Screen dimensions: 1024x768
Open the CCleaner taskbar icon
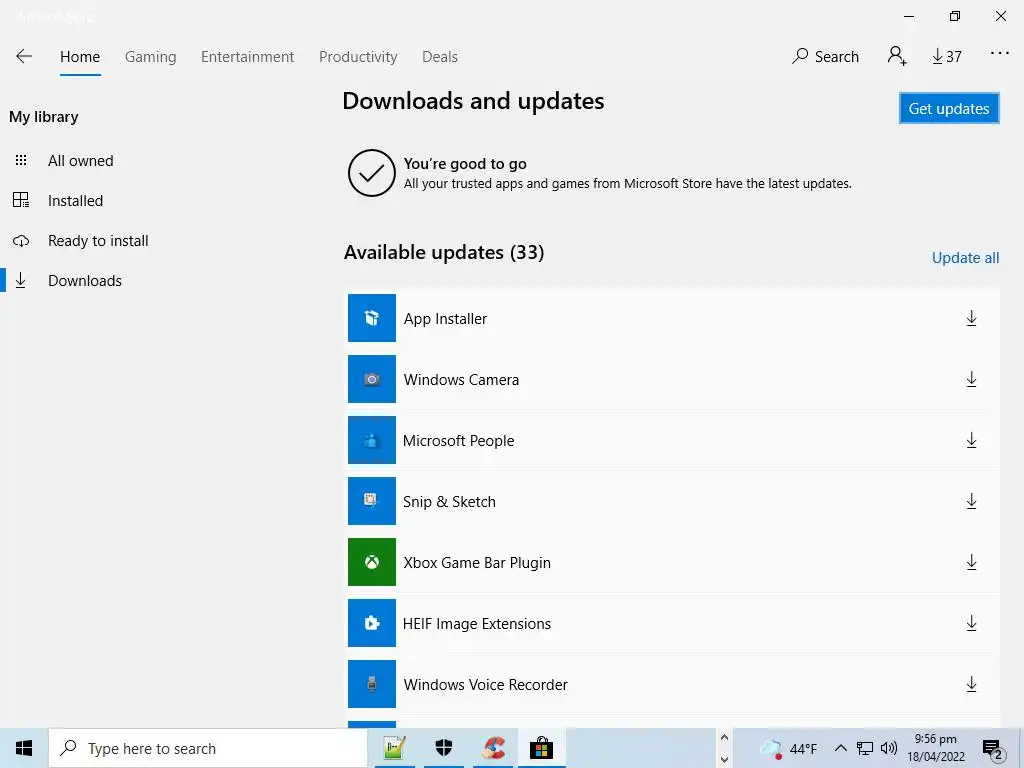(493, 748)
